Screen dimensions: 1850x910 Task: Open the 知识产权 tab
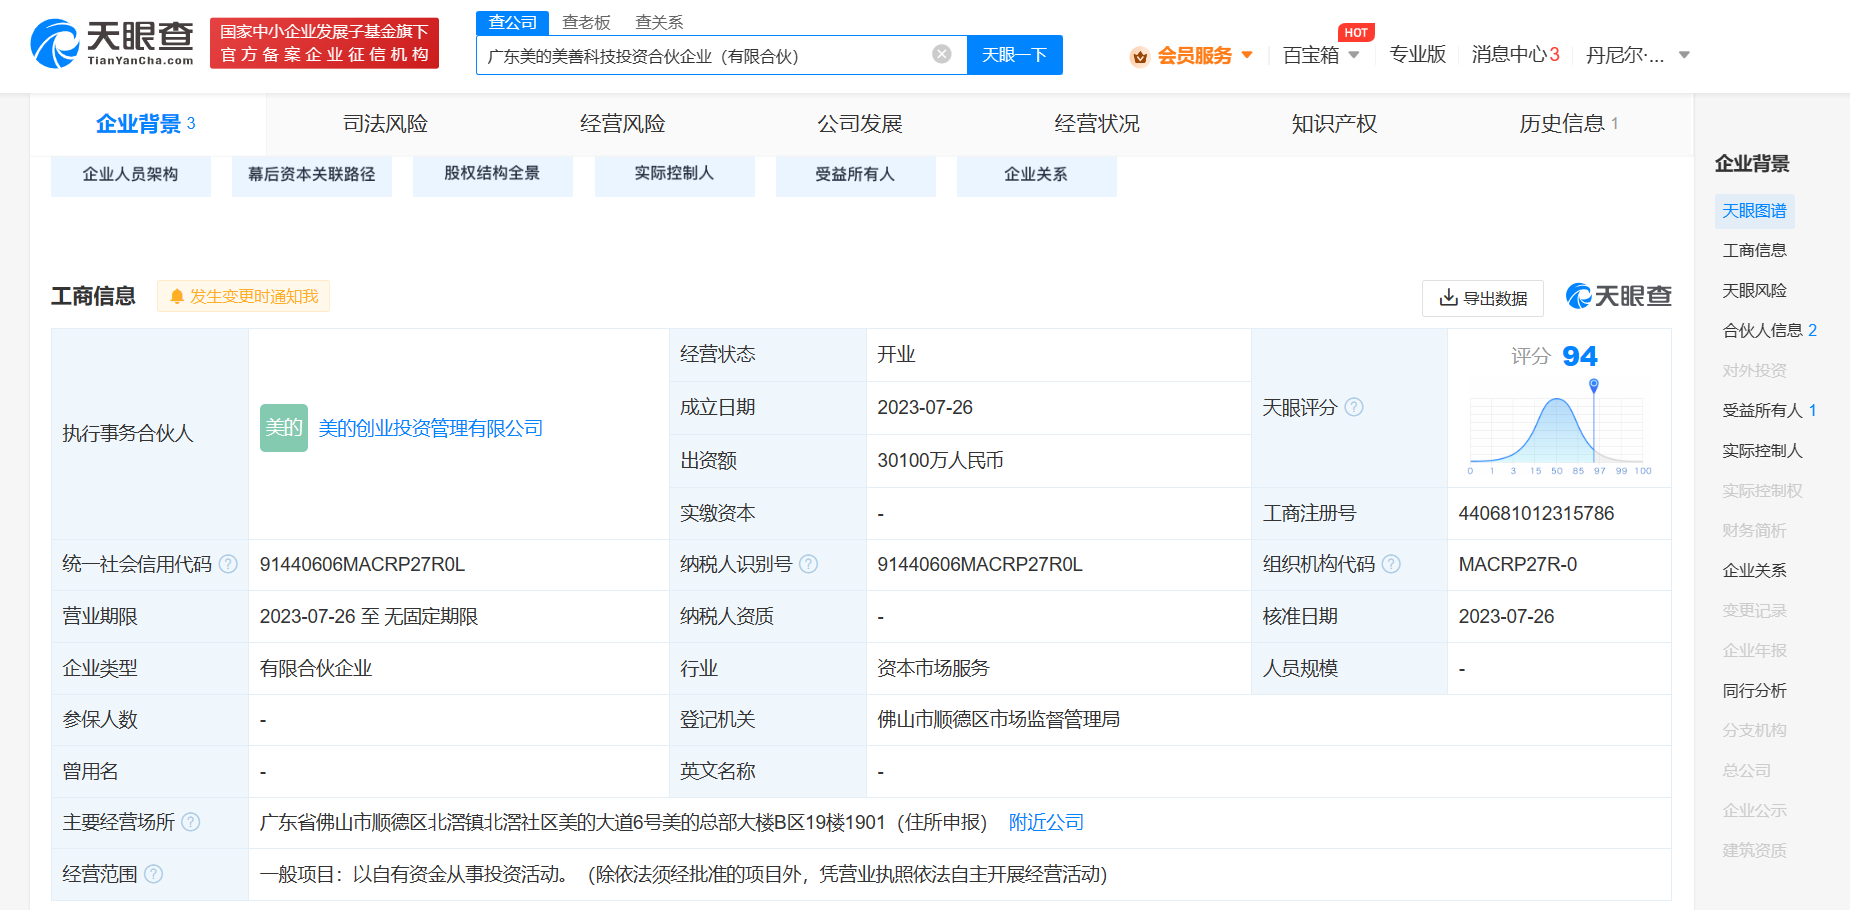point(1334,124)
